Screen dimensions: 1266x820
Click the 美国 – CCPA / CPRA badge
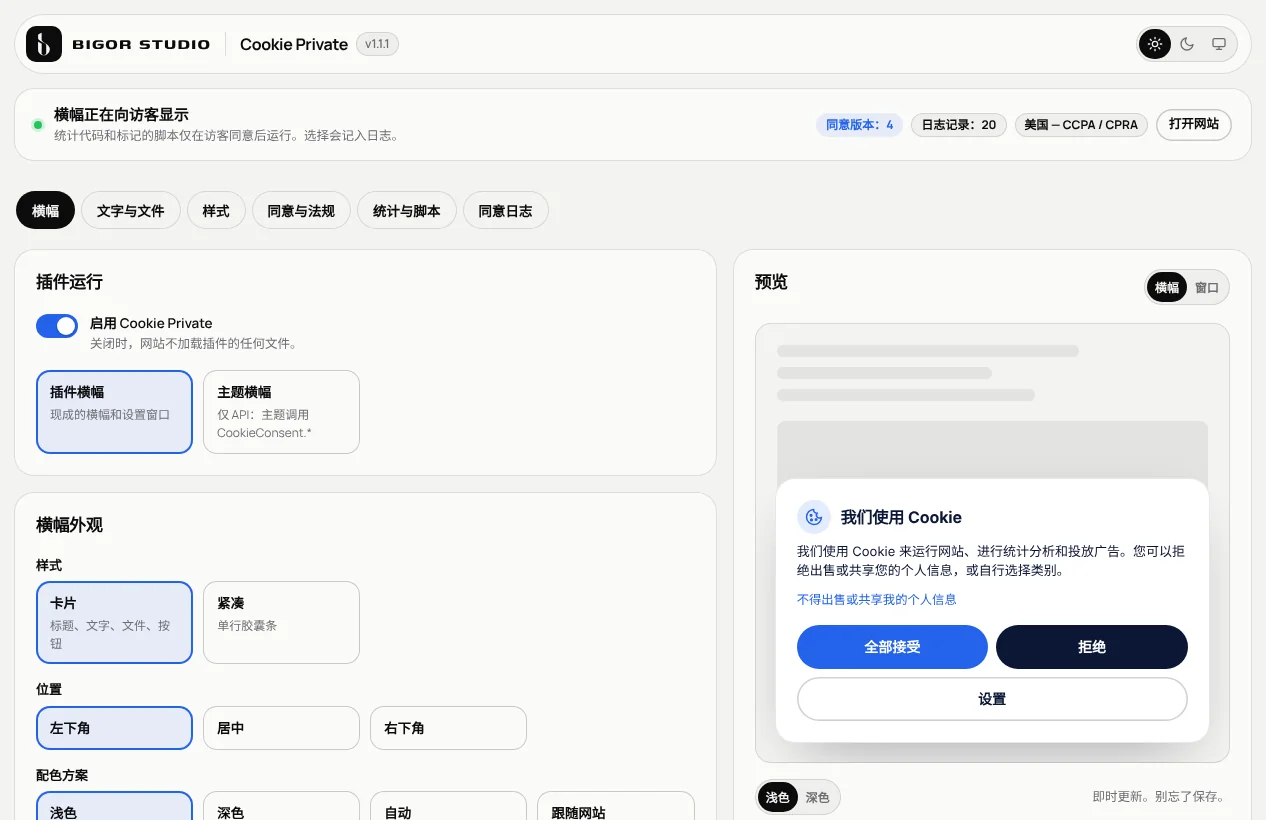click(x=1081, y=125)
